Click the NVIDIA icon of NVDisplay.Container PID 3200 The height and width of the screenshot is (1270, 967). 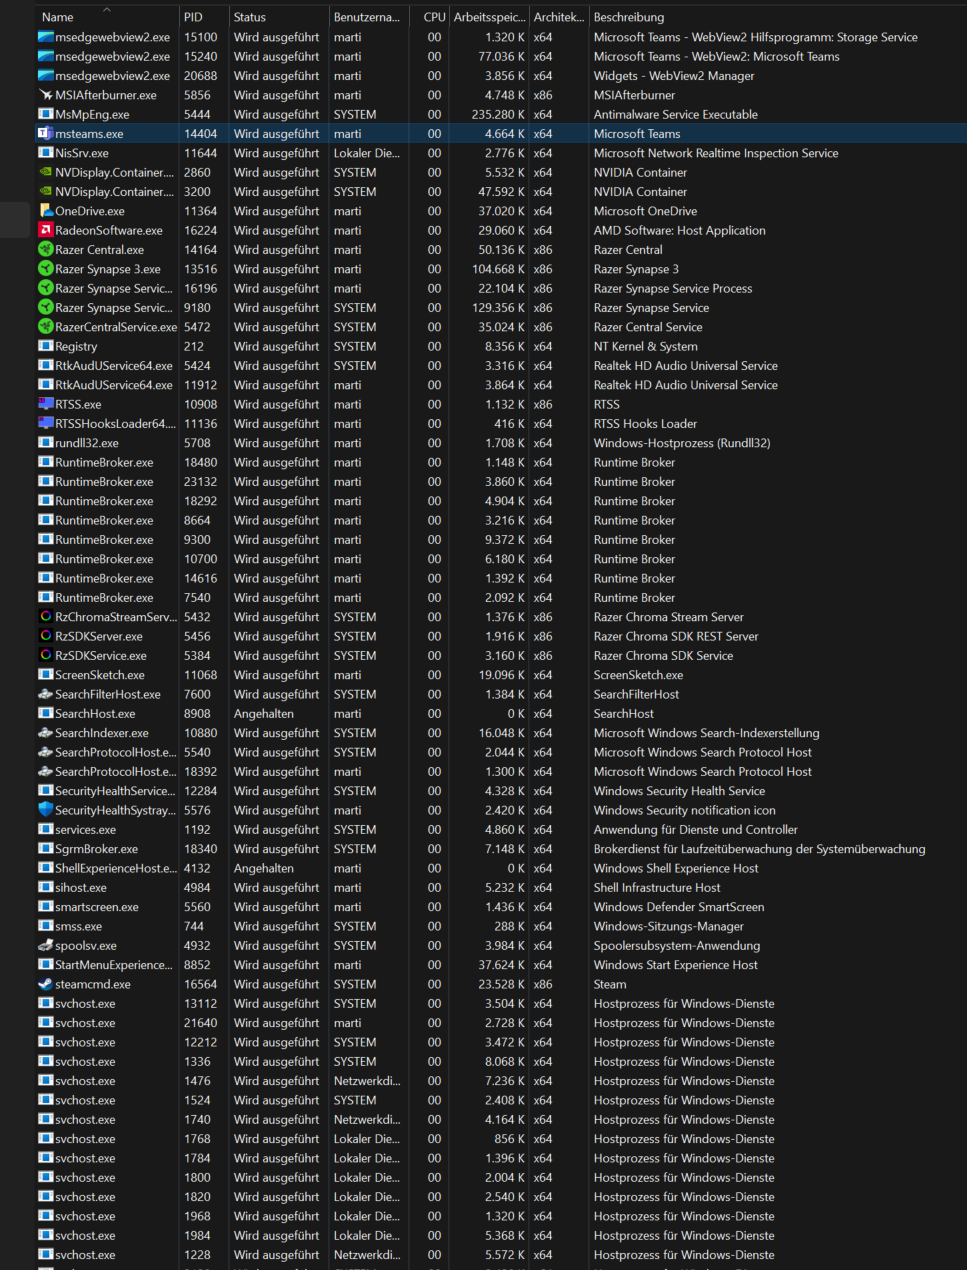(45, 191)
